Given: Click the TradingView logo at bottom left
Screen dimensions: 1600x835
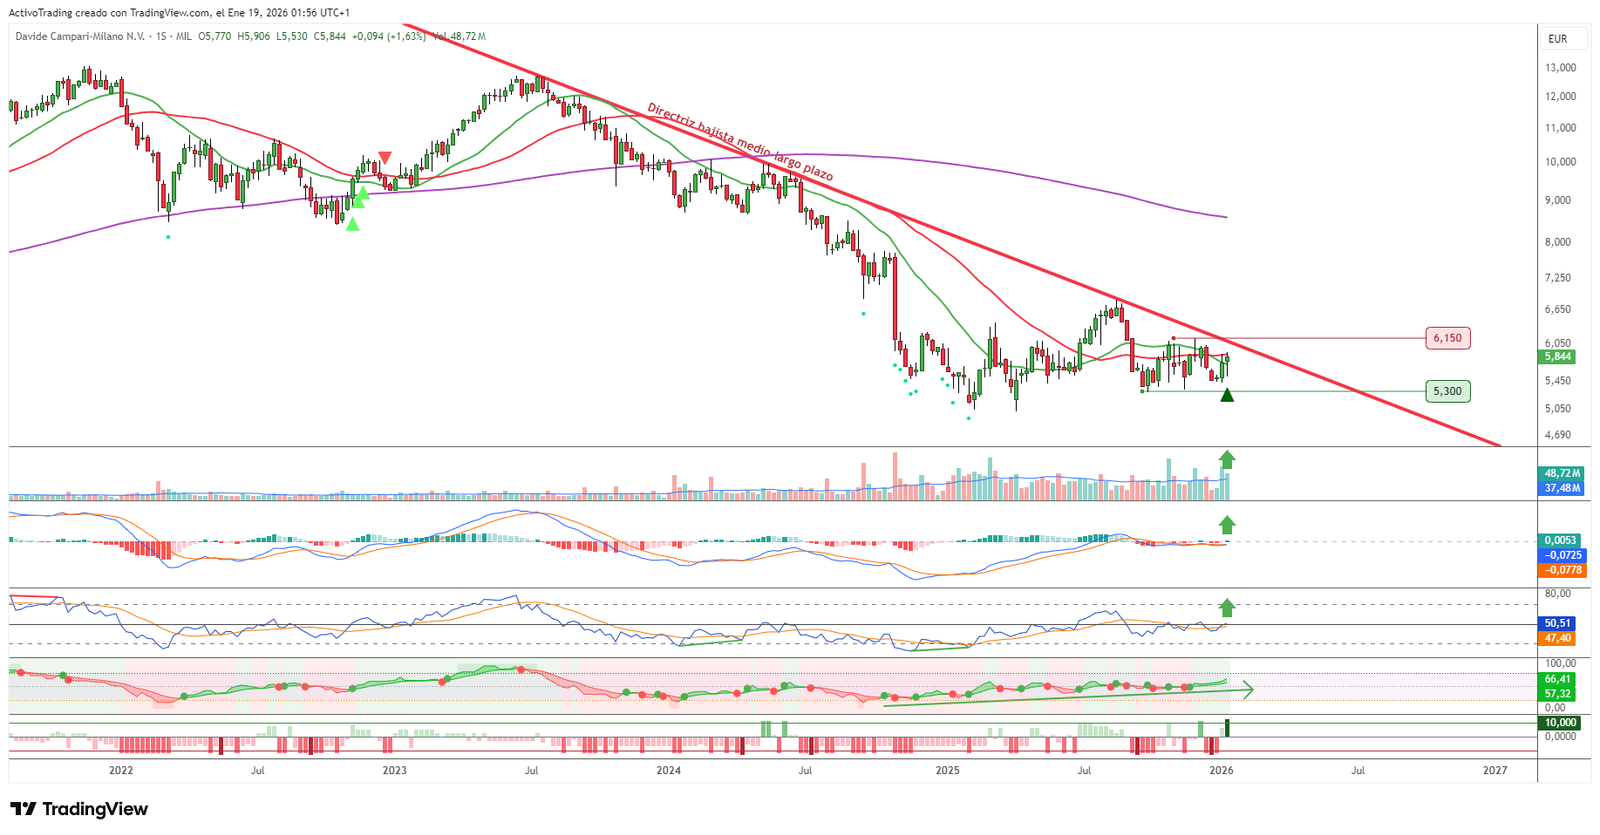Looking at the screenshot, I should tap(79, 809).
